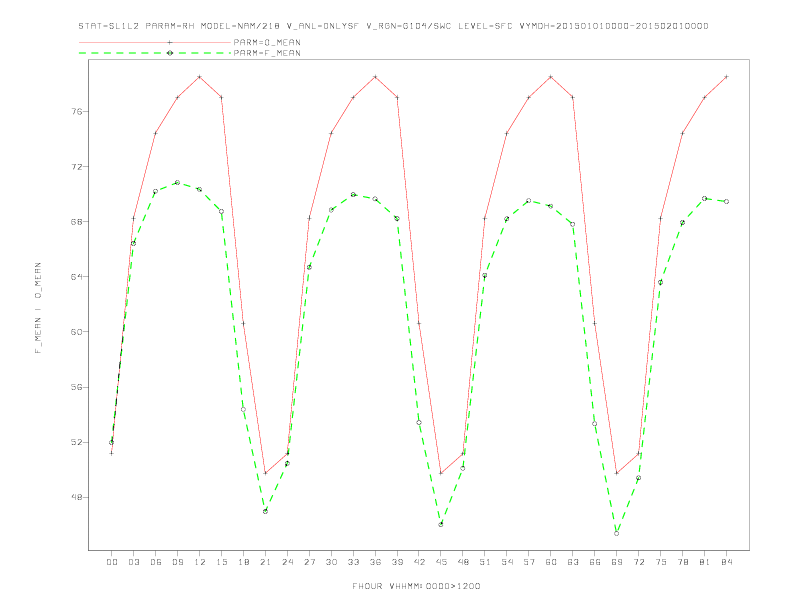Click x-axis forecast hour label 45
792x612 pixels.
click(441, 562)
